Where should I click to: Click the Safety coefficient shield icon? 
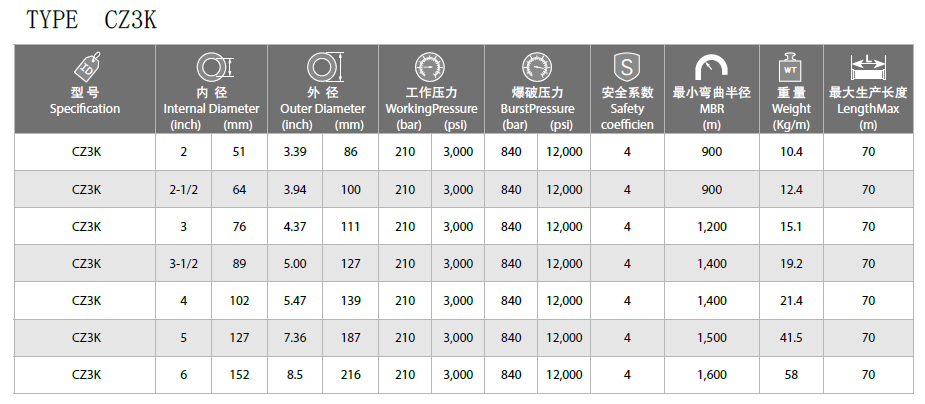(x=627, y=68)
